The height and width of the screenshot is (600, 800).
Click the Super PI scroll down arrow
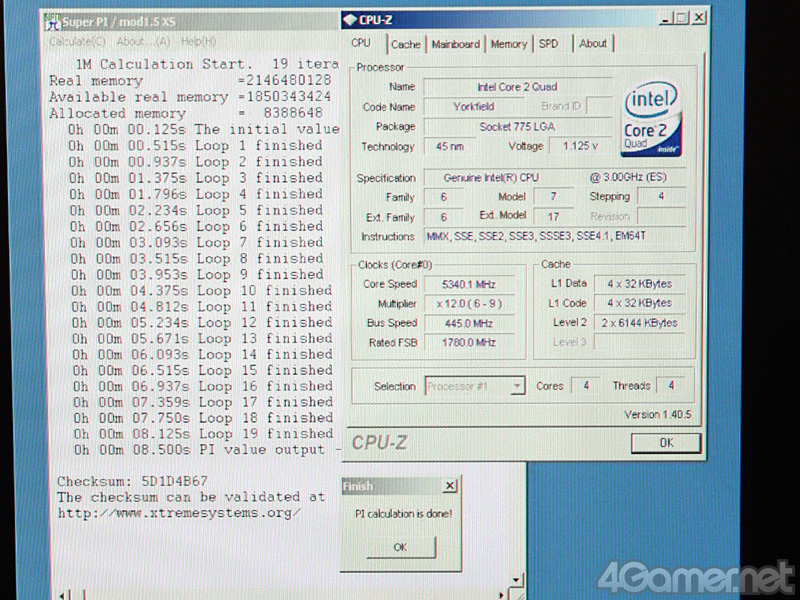coord(516,579)
